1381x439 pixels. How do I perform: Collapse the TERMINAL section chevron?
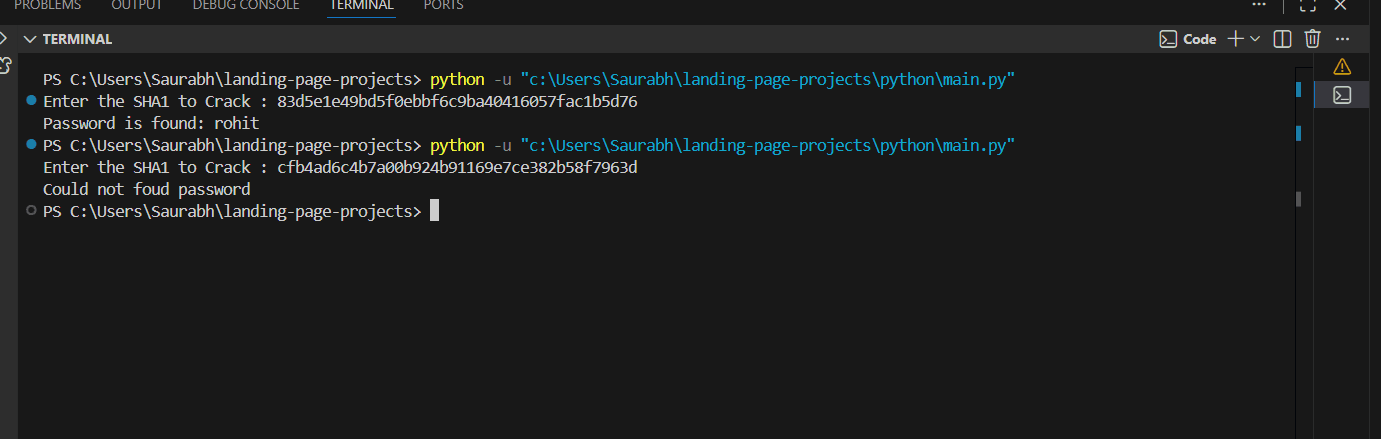coord(29,39)
